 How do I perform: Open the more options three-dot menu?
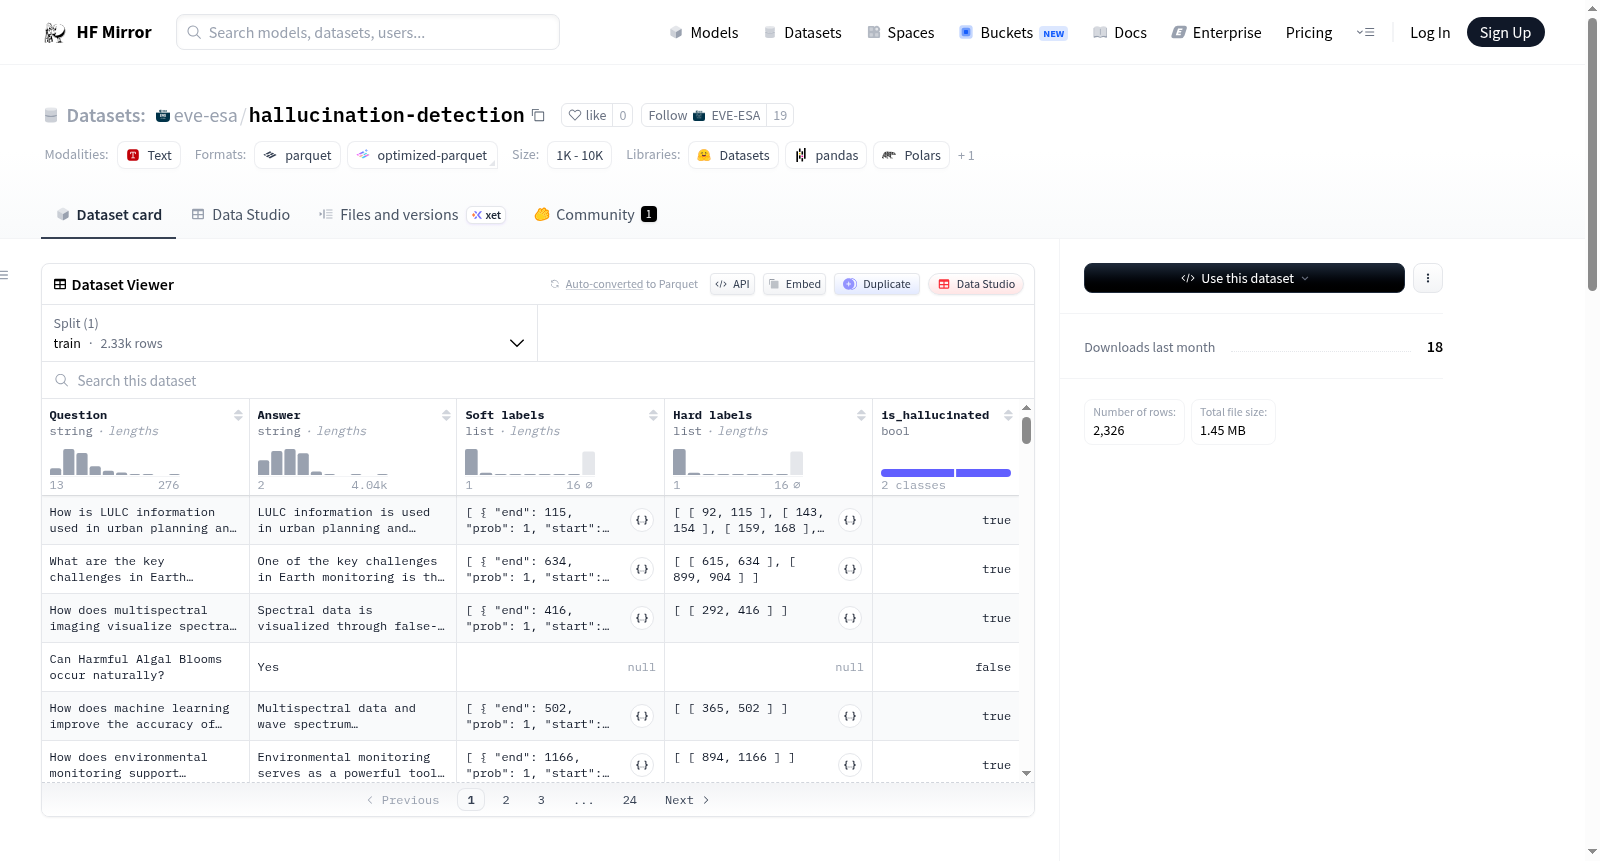(1428, 278)
